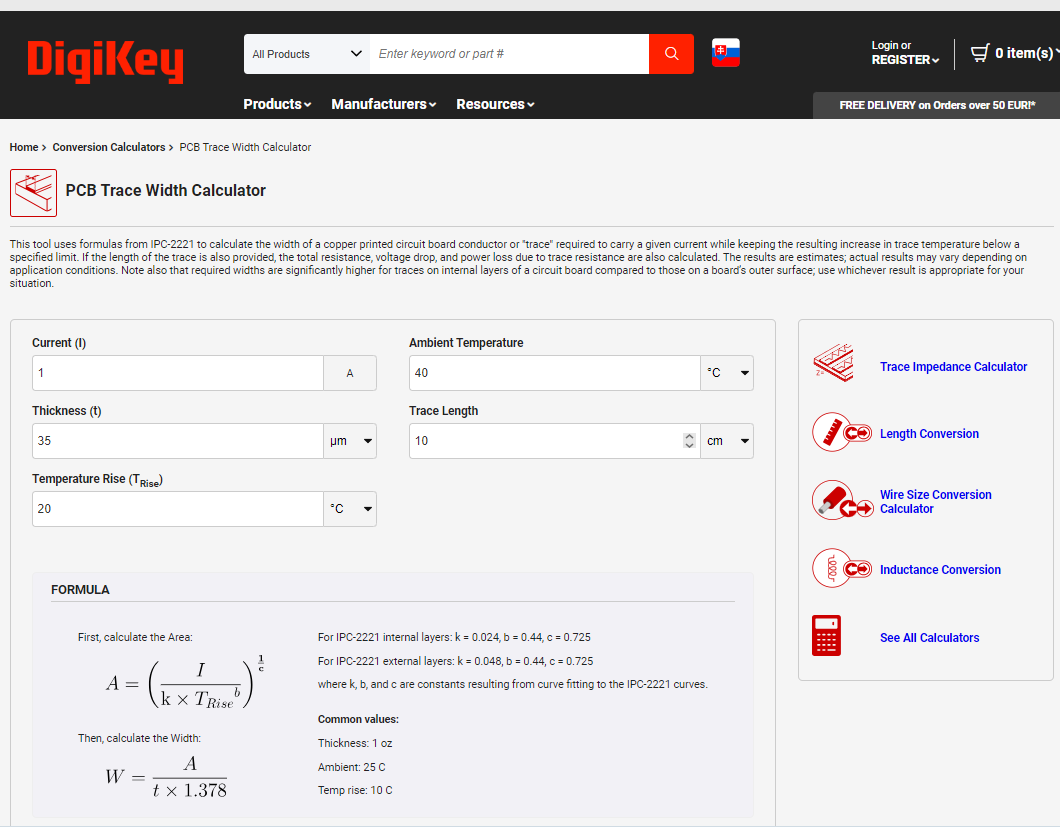The height and width of the screenshot is (827, 1060).
Task: Click the Slovakia flag icon
Action: [725, 53]
